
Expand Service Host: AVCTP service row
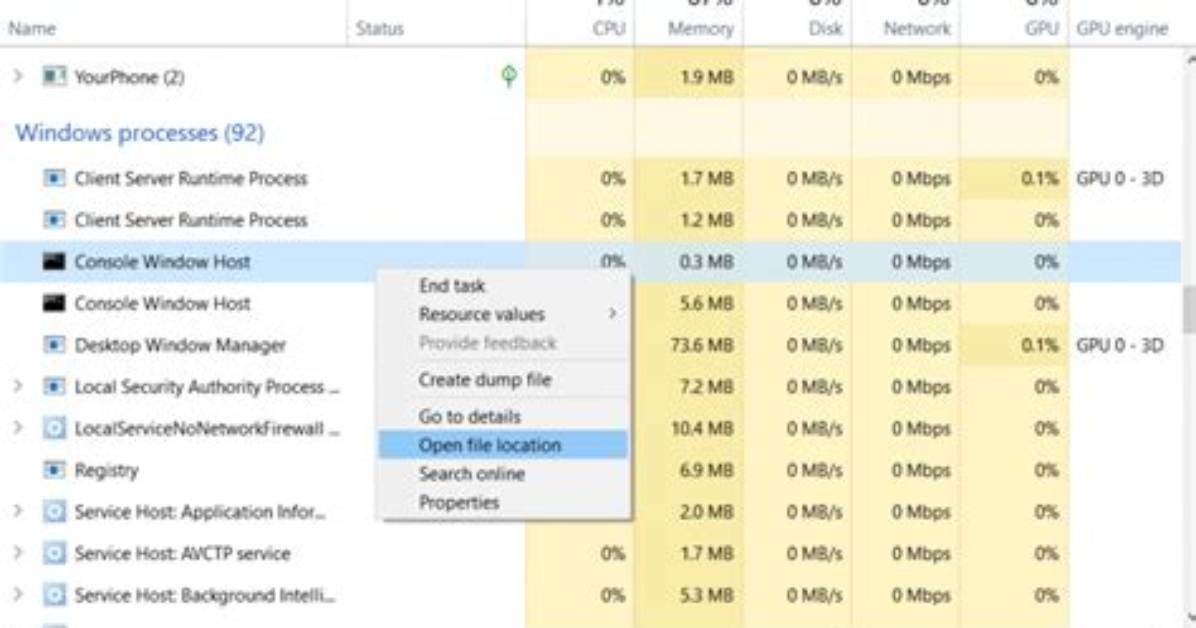[x=18, y=552]
